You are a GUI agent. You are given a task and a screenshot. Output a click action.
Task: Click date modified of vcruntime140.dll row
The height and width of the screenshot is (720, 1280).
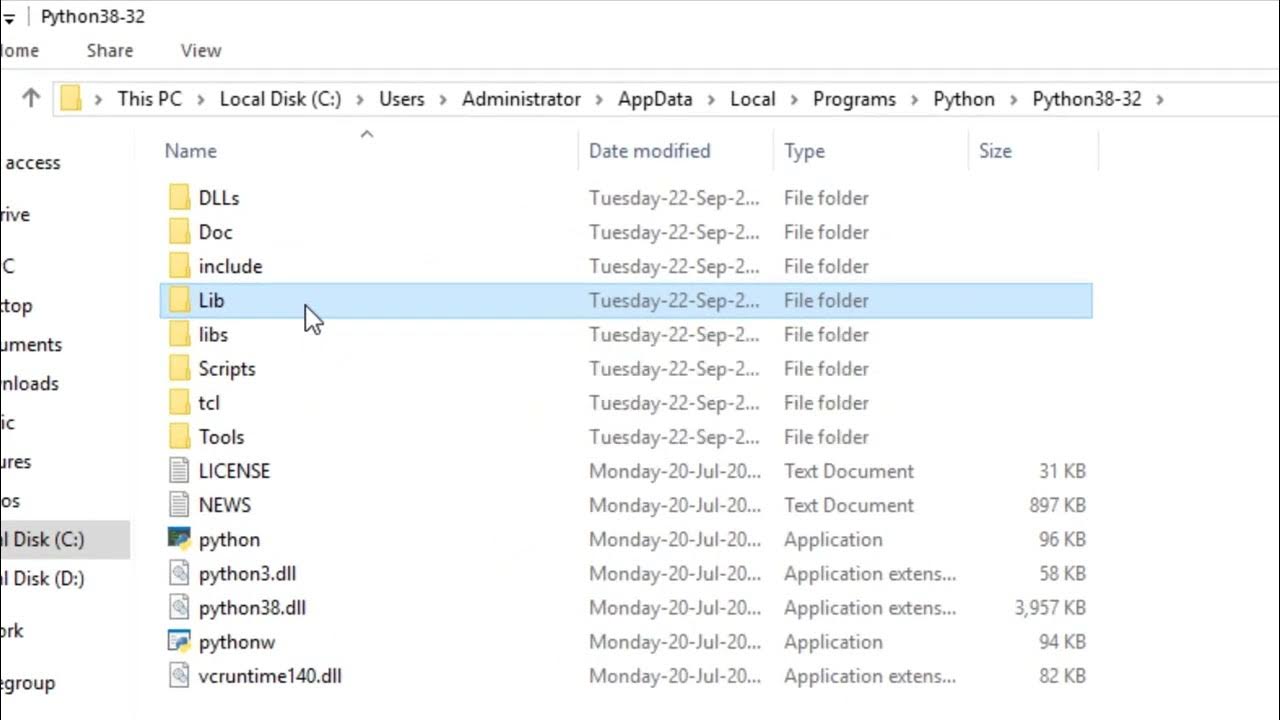tap(675, 676)
